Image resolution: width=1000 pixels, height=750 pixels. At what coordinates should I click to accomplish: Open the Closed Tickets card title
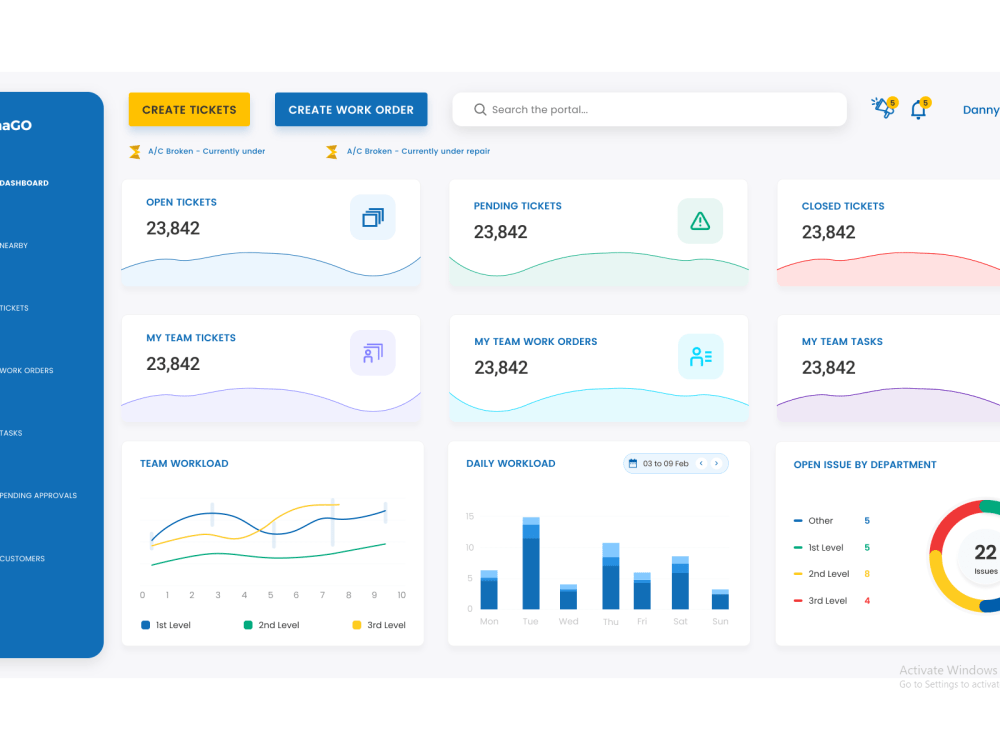click(x=843, y=206)
